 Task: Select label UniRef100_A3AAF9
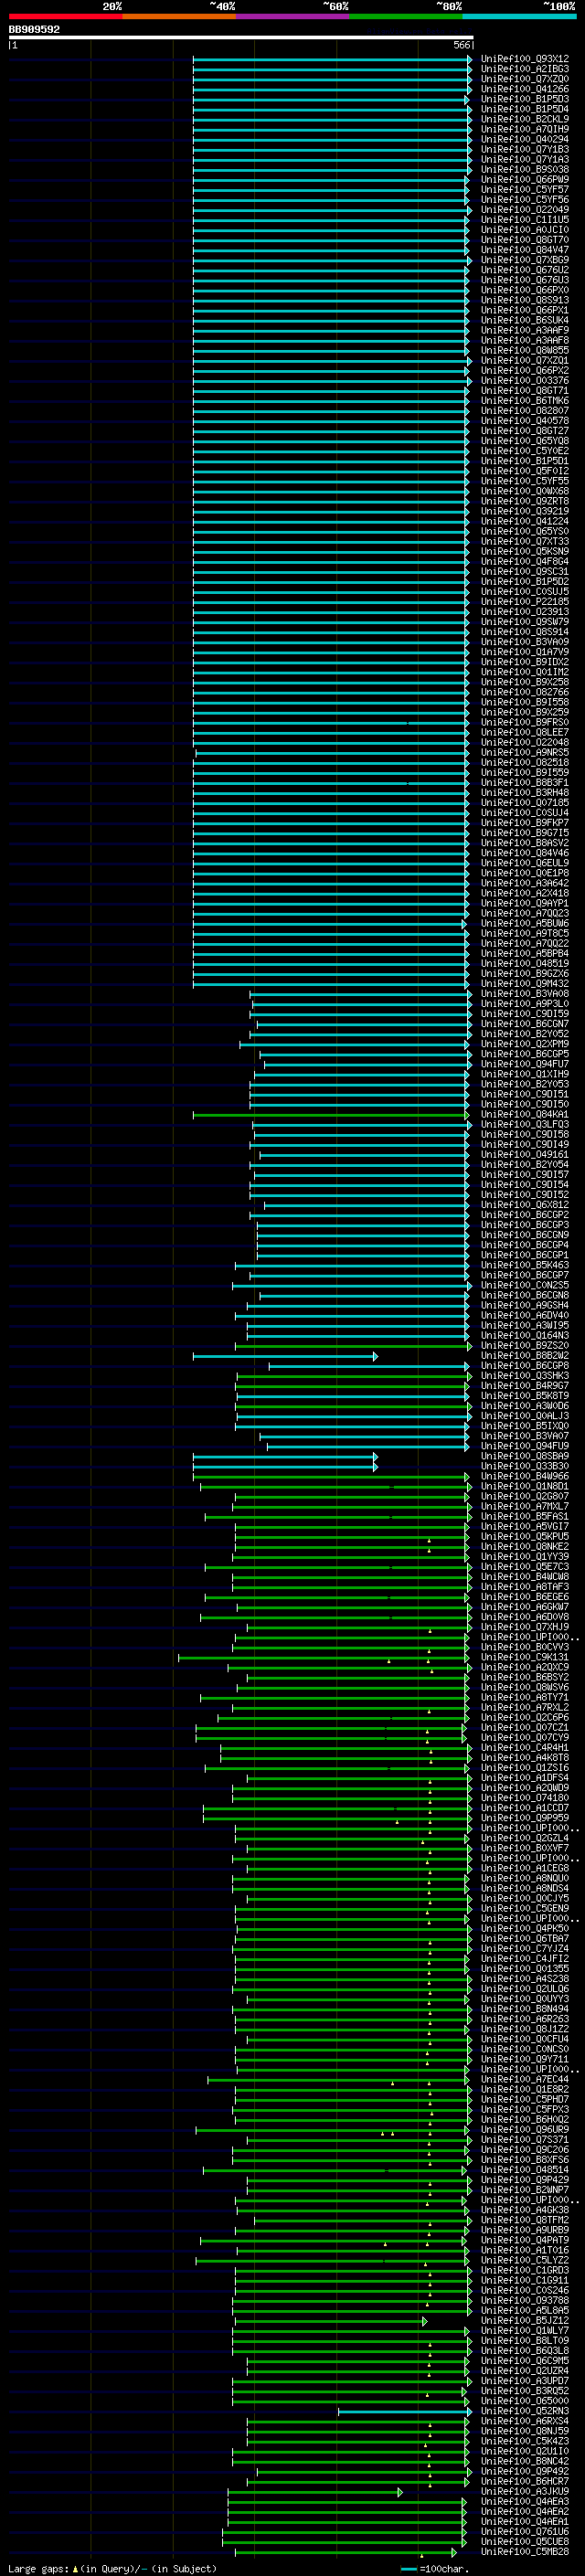[525, 330]
